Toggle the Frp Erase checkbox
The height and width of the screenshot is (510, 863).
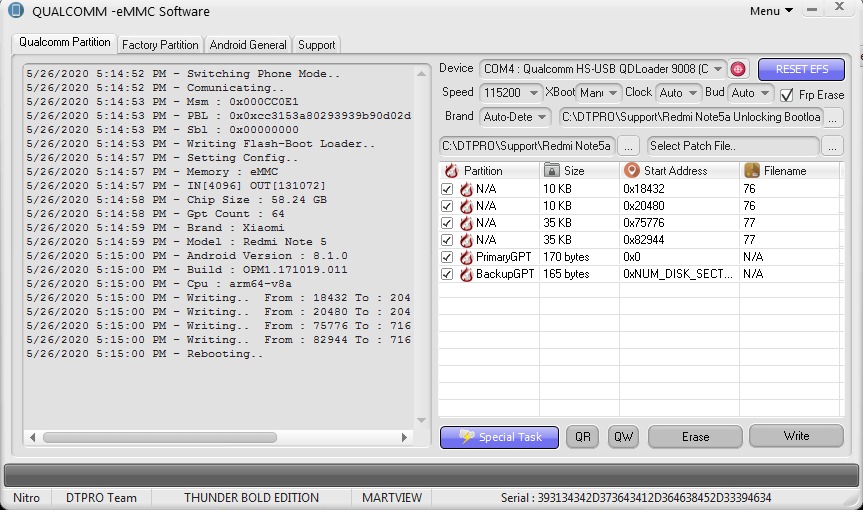787,95
